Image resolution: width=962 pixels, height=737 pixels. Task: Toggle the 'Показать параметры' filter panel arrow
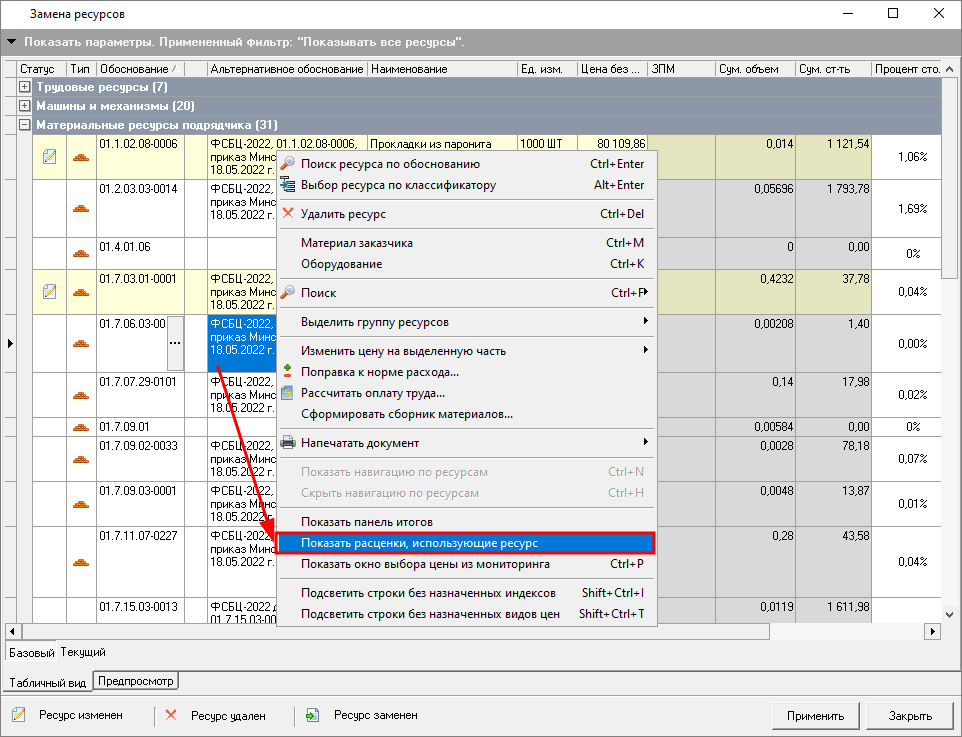tap(11, 43)
